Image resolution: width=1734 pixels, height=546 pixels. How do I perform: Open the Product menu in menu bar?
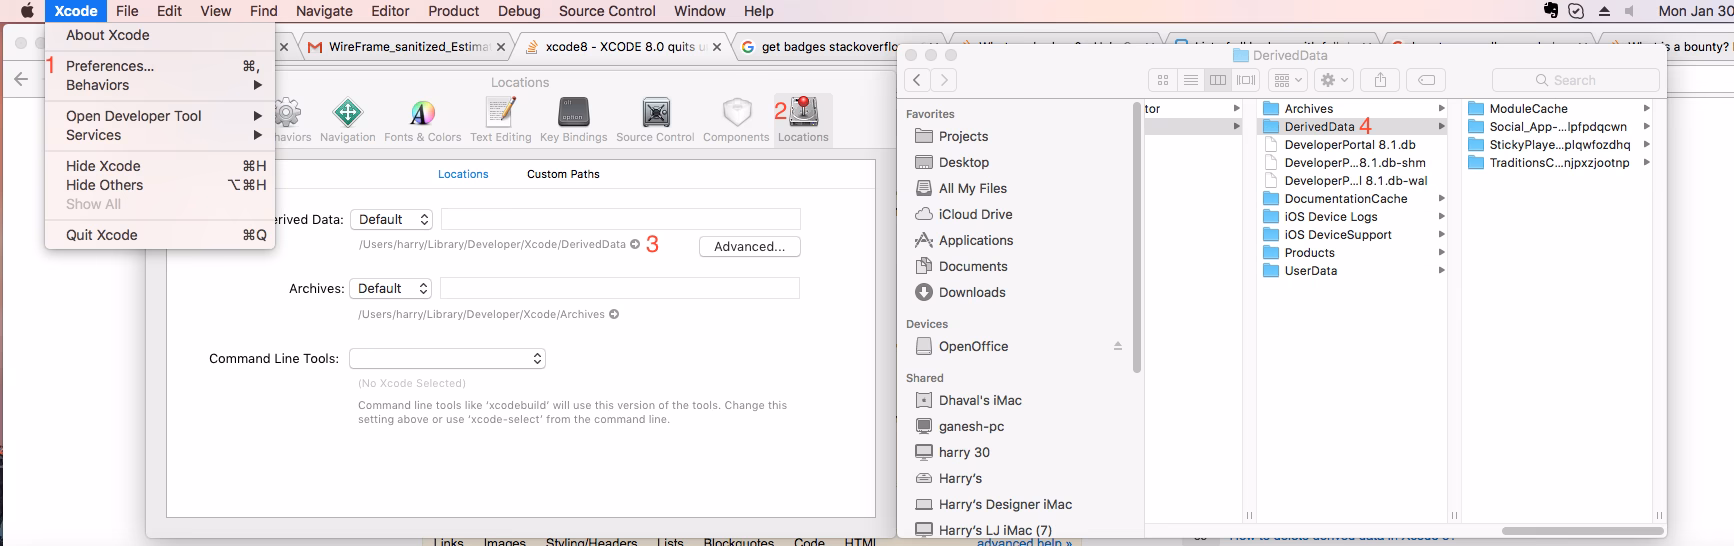(x=454, y=11)
